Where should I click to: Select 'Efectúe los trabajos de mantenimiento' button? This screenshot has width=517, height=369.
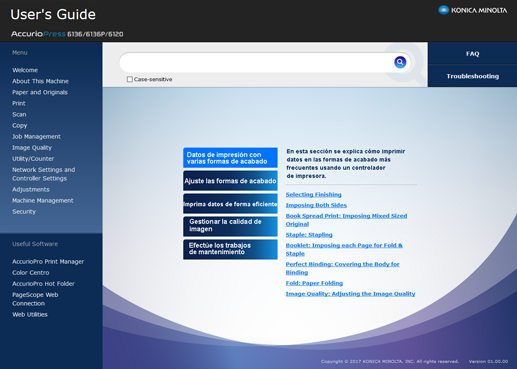point(230,249)
